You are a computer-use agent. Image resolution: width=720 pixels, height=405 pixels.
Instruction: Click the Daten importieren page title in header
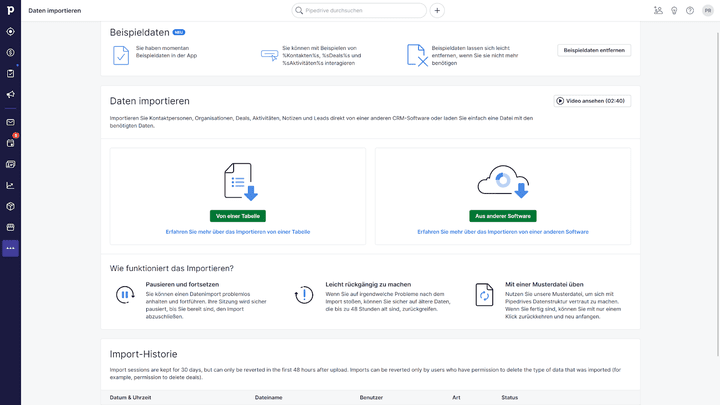[x=55, y=11]
